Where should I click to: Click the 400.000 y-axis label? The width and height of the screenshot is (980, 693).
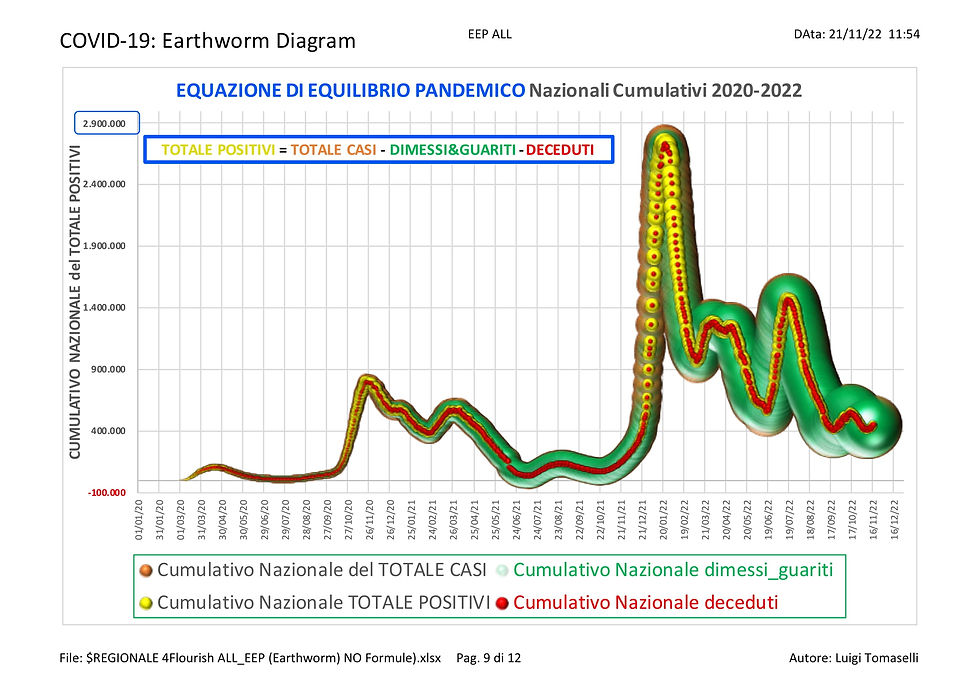point(108,431)
